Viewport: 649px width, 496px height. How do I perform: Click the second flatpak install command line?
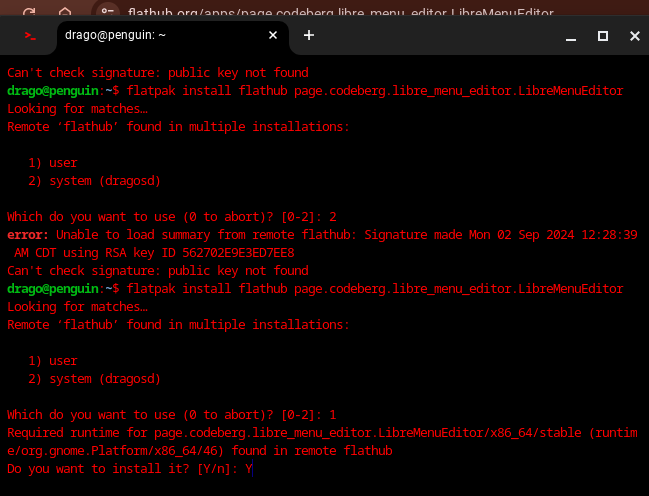coord(315,289)
